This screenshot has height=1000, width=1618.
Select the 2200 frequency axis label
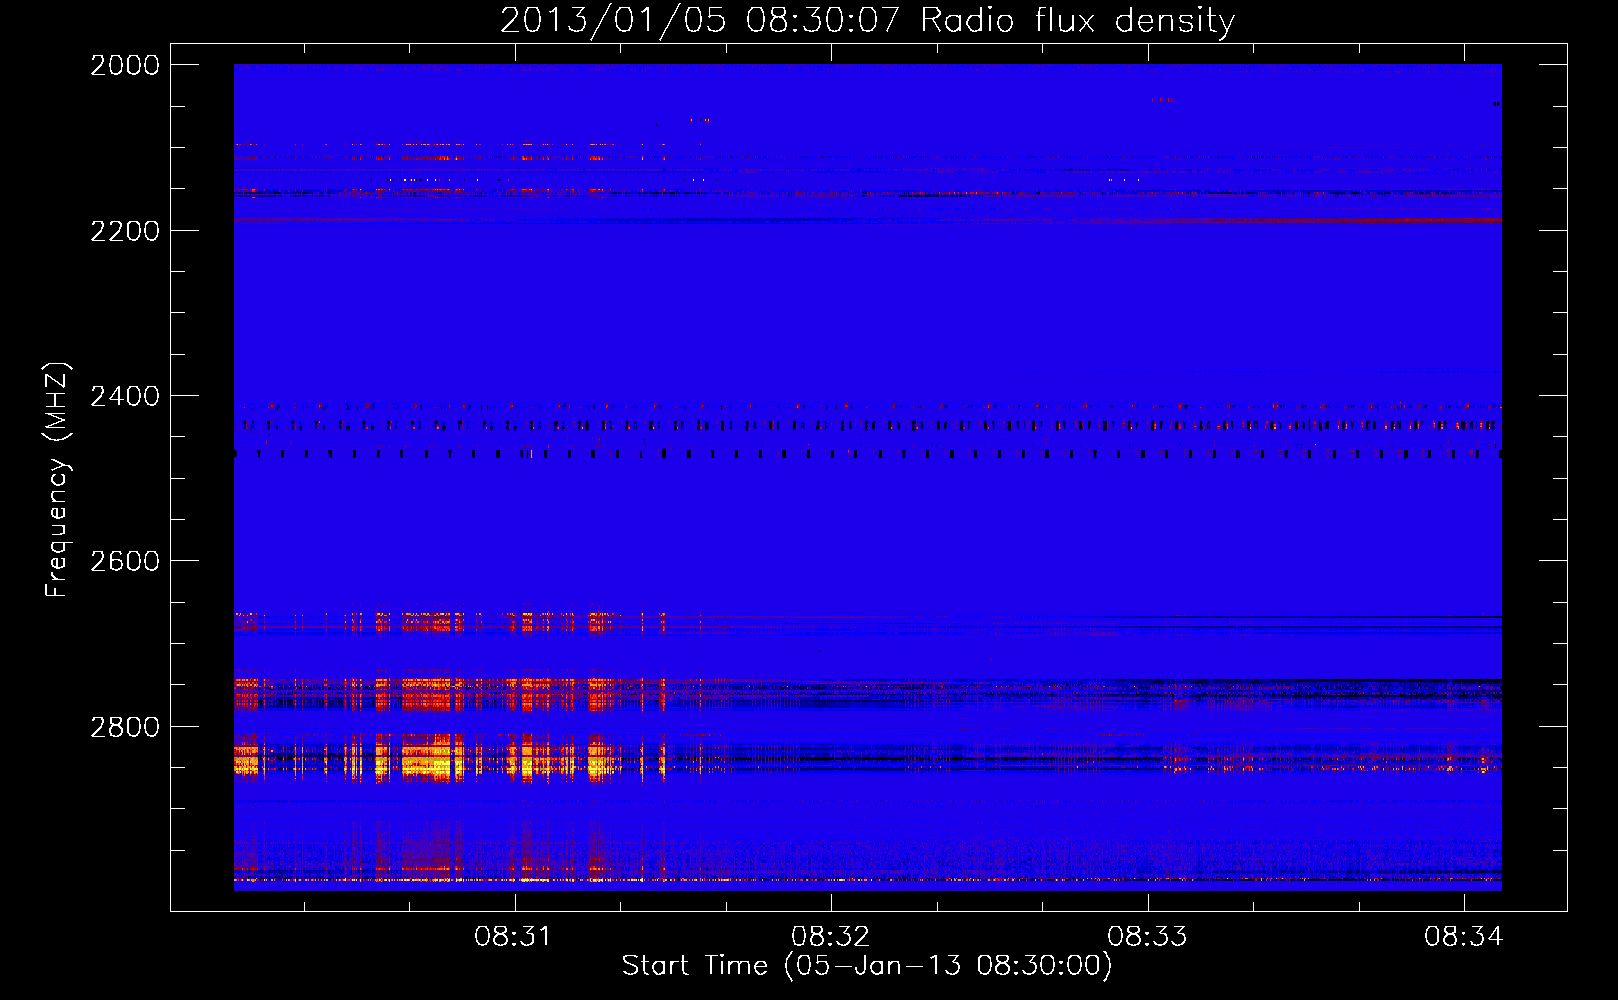[x=125, y=231]
